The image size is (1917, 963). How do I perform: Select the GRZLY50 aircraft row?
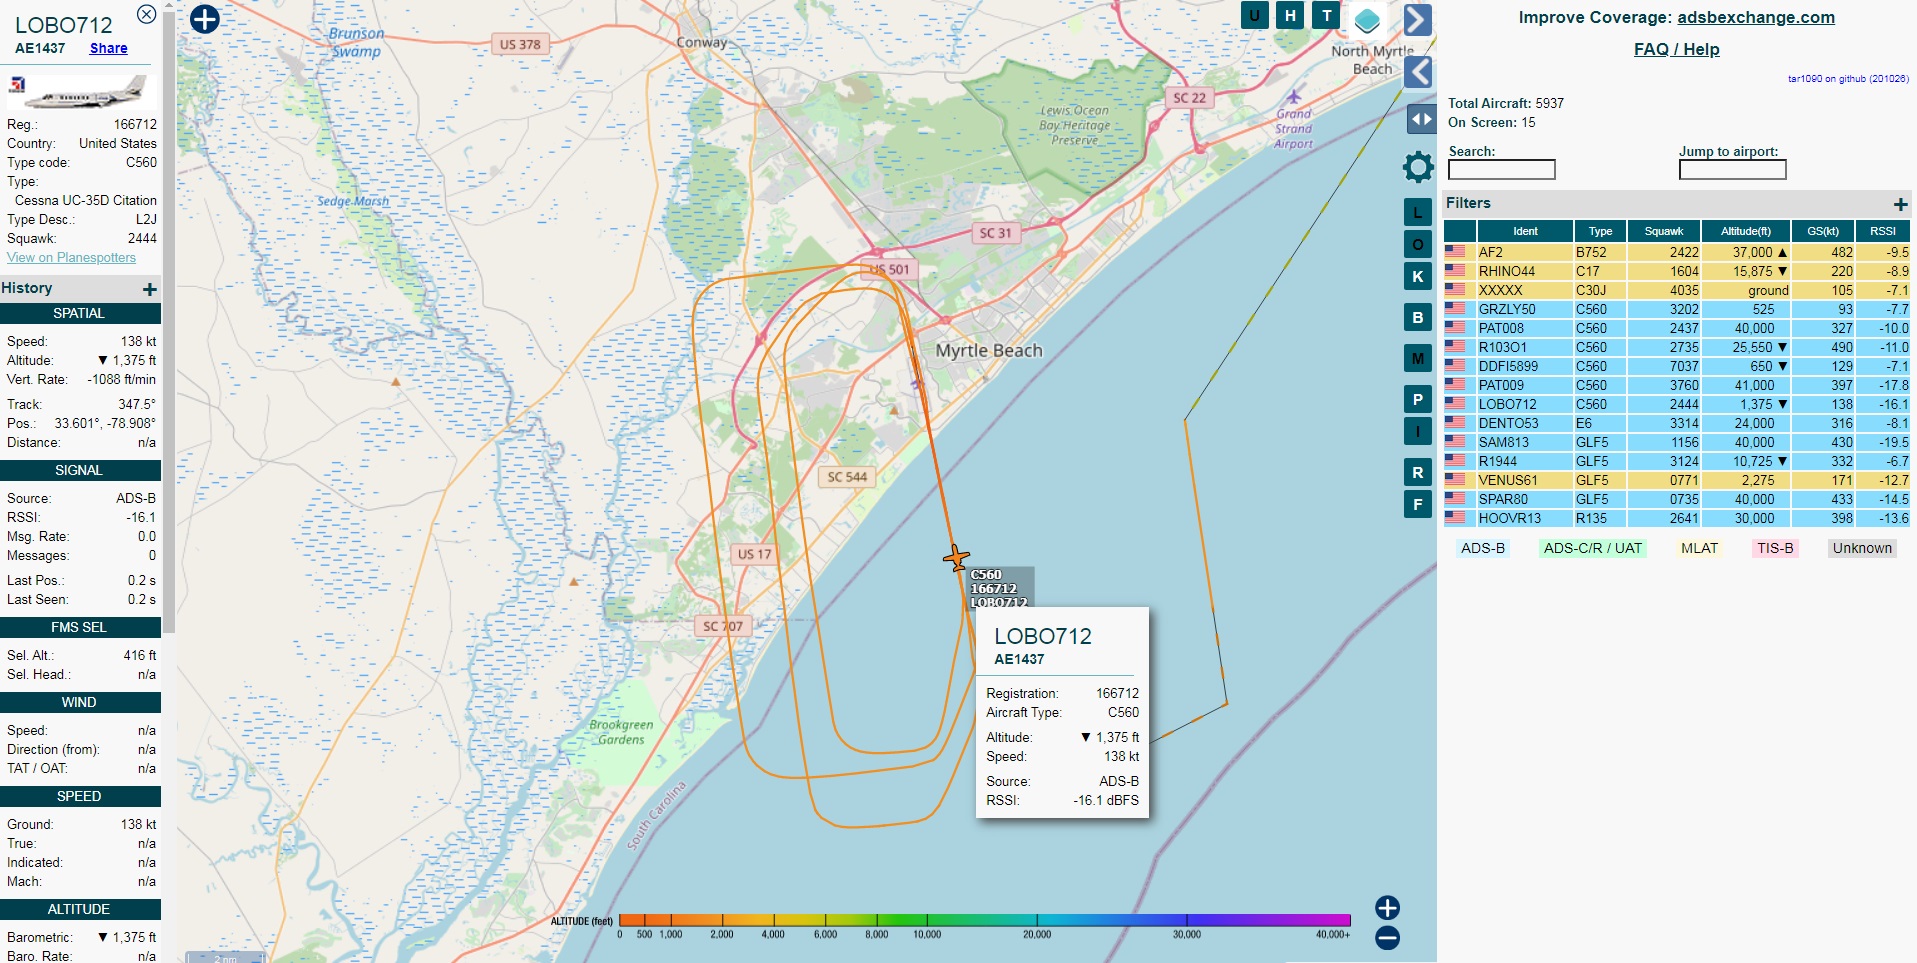(1677, 309)
